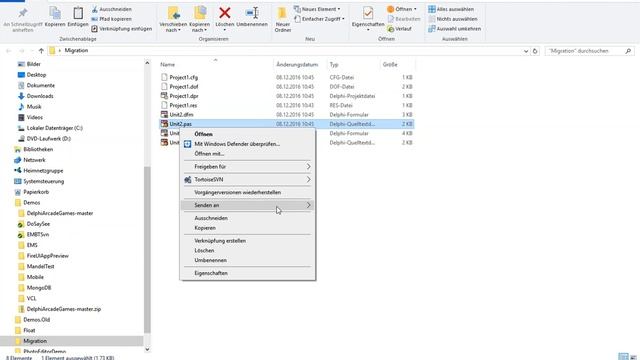This screenshot has width=640, height=360.
Task: Click the Umbenennen ribbon icon
Action: [252, 13]
